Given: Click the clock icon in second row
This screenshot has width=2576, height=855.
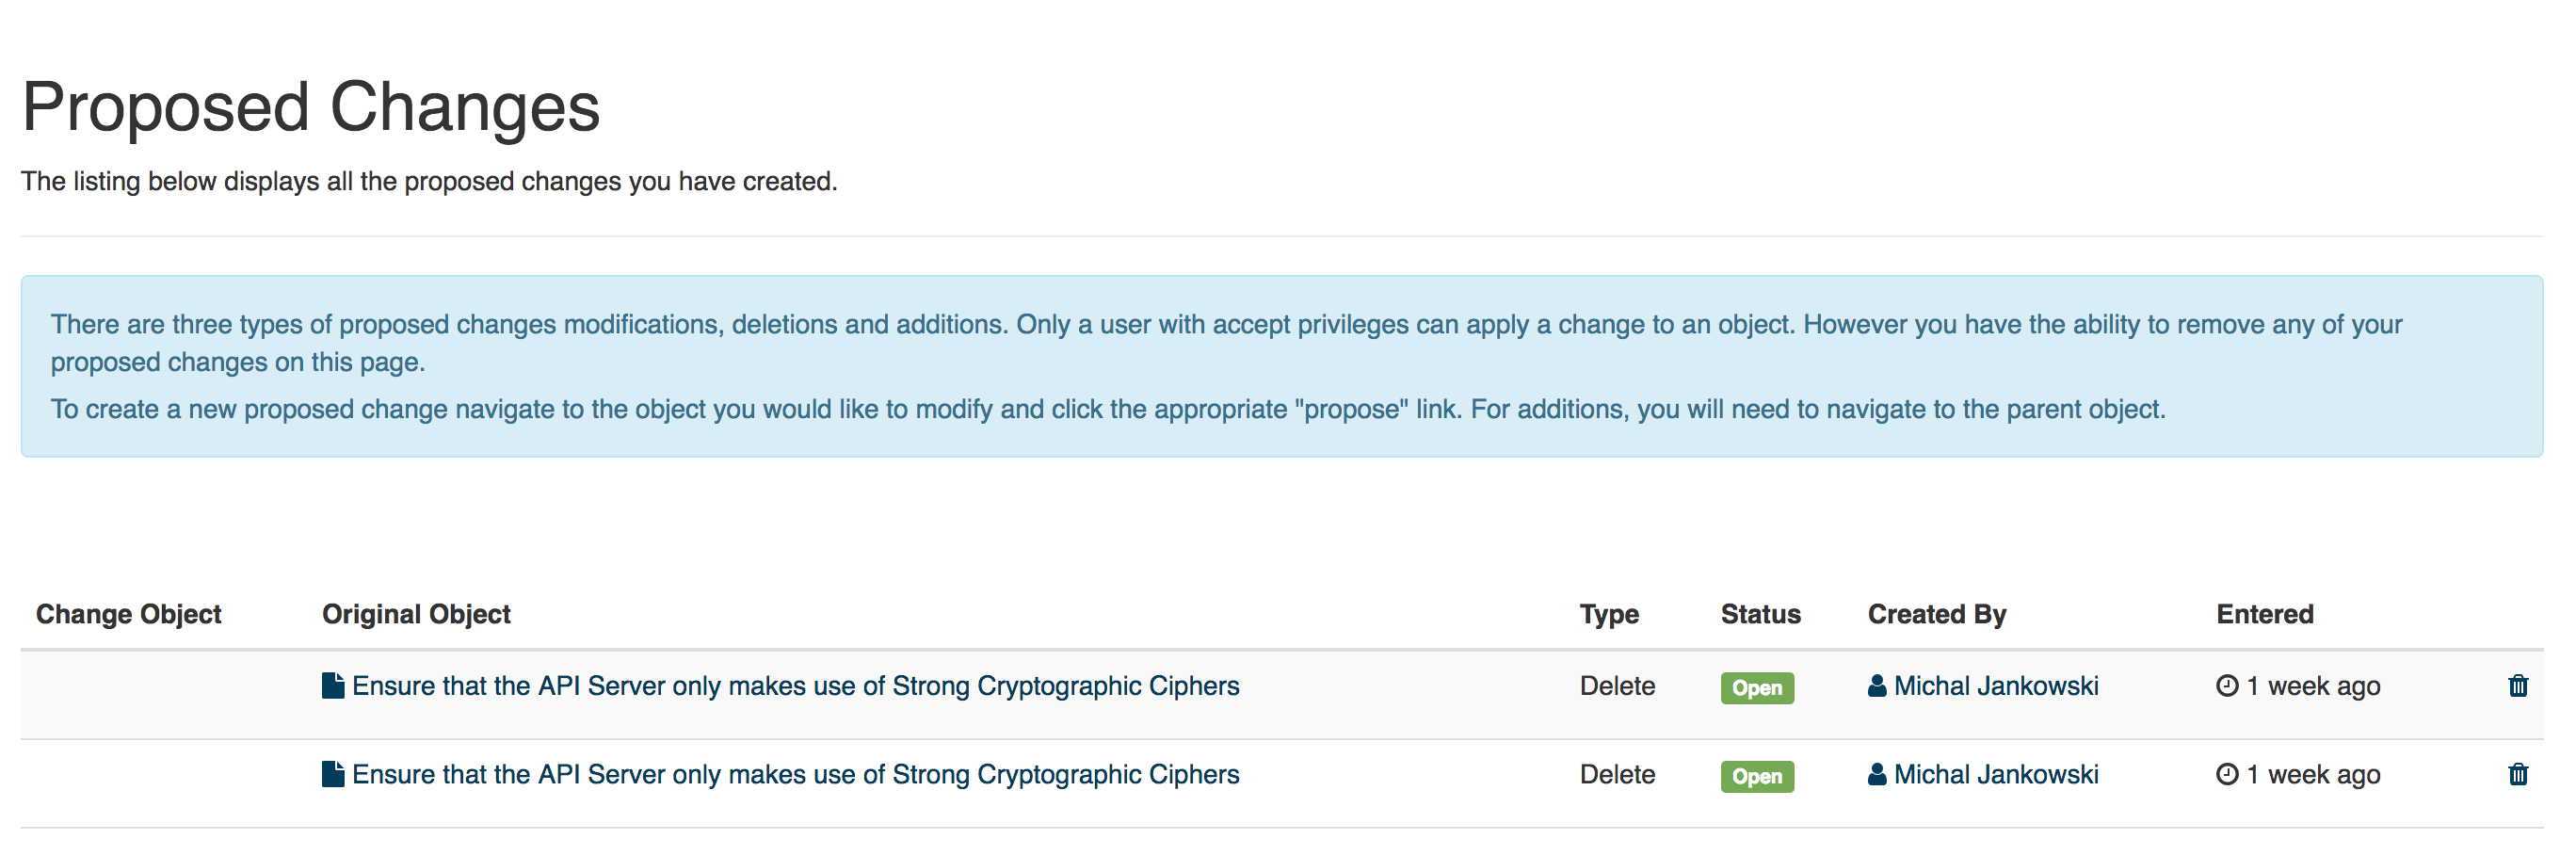Looking at the screenshot, I should [2227, 774].
